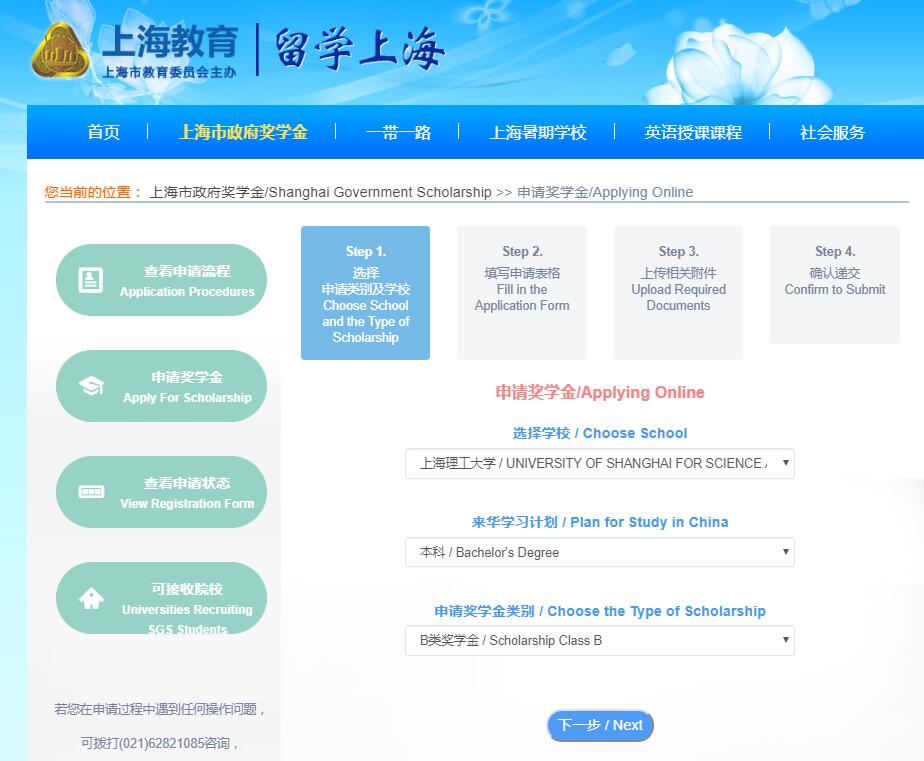Select Step 4 Confirm to Submit
The image size is (924, 761).
pos(834,285)
